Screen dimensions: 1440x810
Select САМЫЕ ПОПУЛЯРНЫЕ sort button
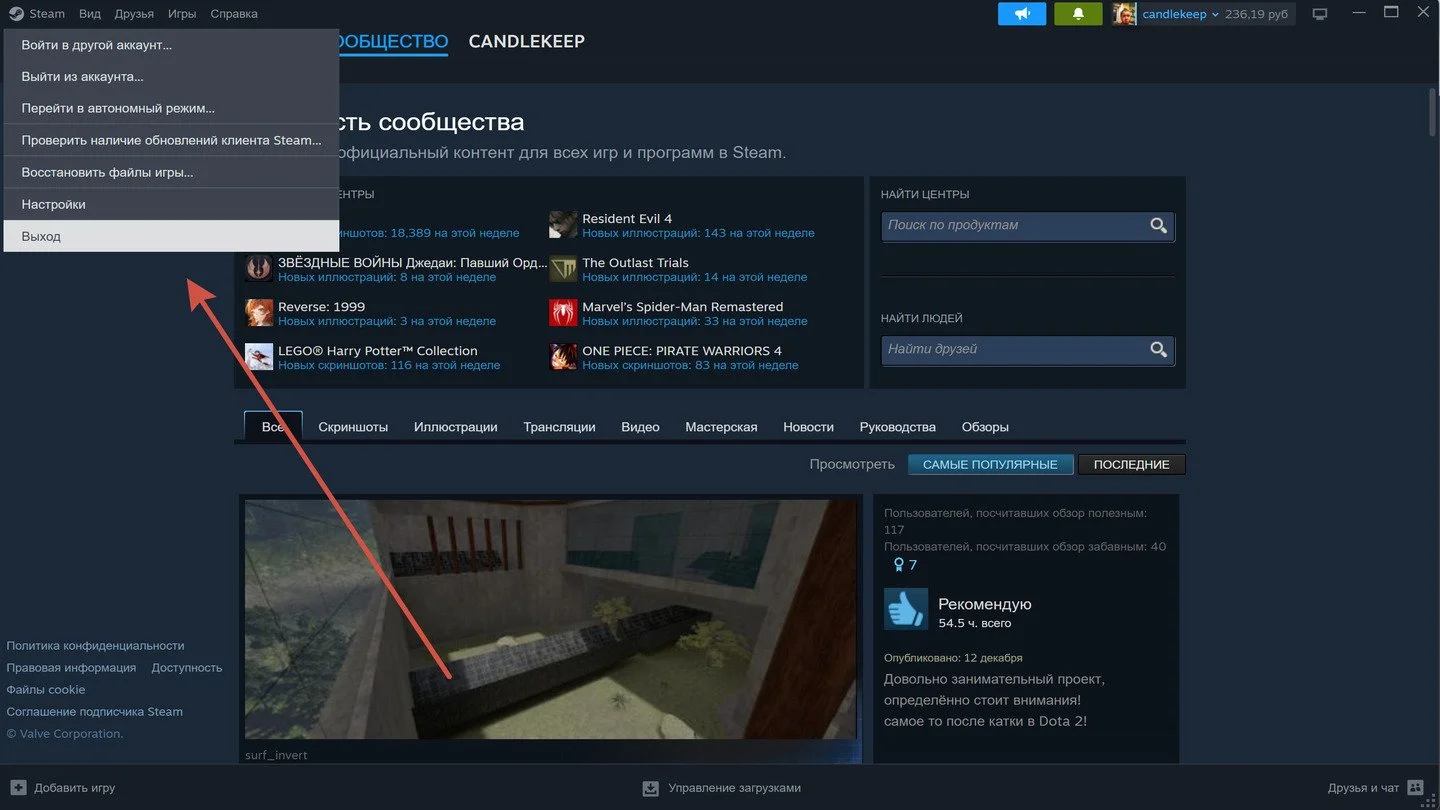point(990,465)
